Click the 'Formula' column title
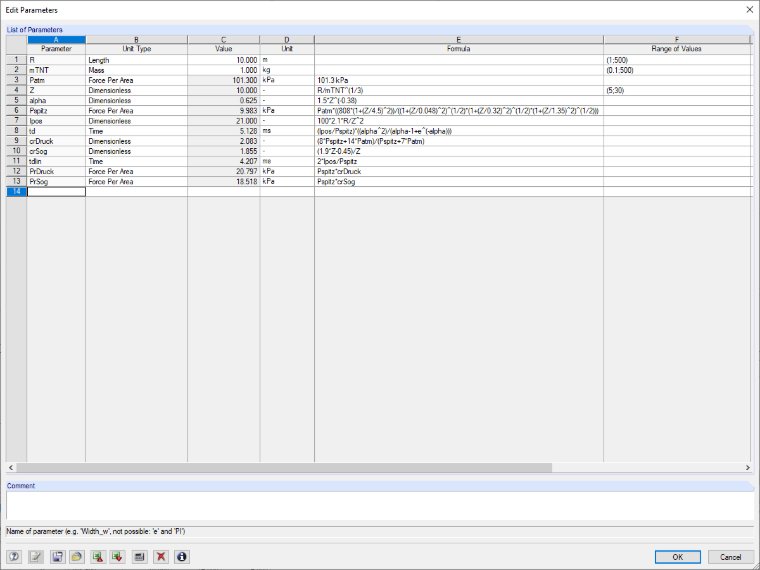 coord(459,49)
